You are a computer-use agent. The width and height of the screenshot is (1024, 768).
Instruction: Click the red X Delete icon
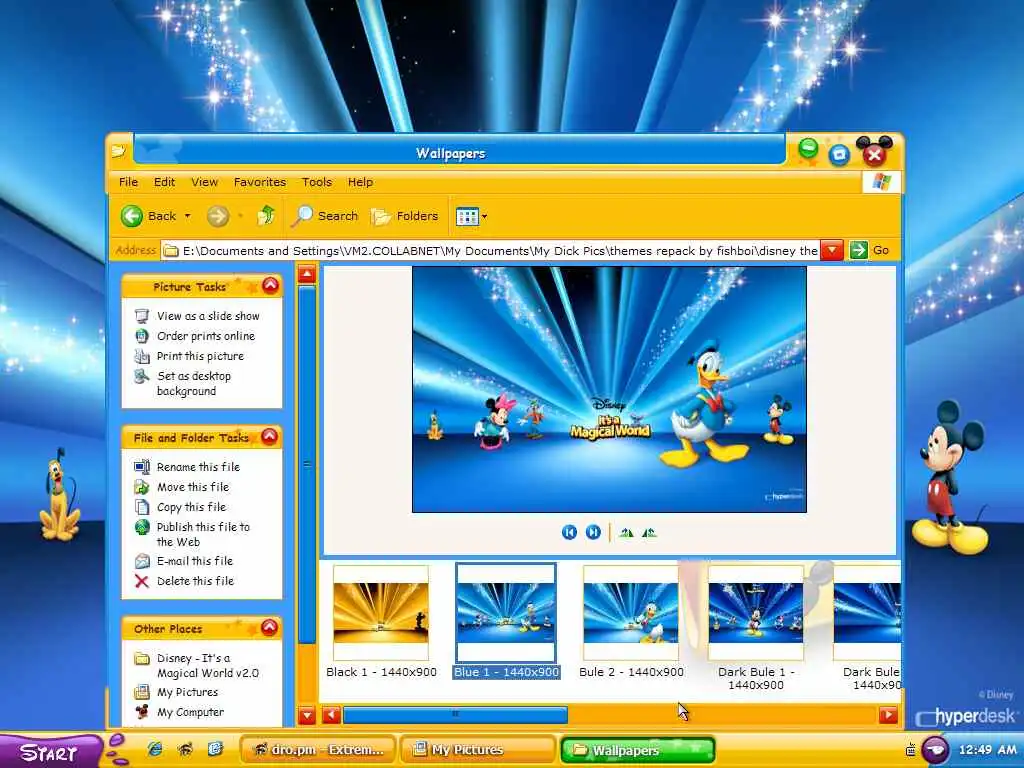[142, 581]
